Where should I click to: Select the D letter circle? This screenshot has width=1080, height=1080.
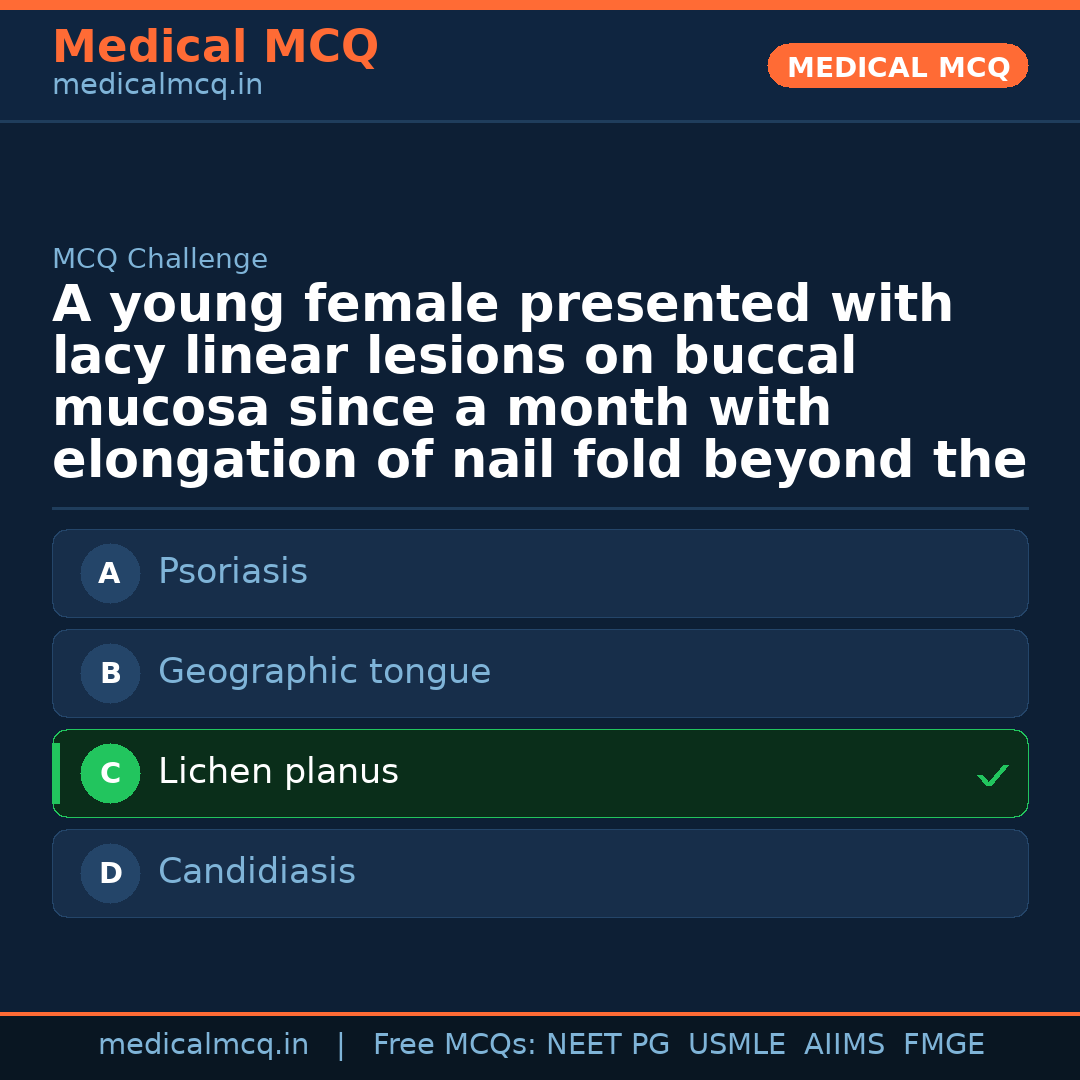pyautogui.click(x=110, y=874)
